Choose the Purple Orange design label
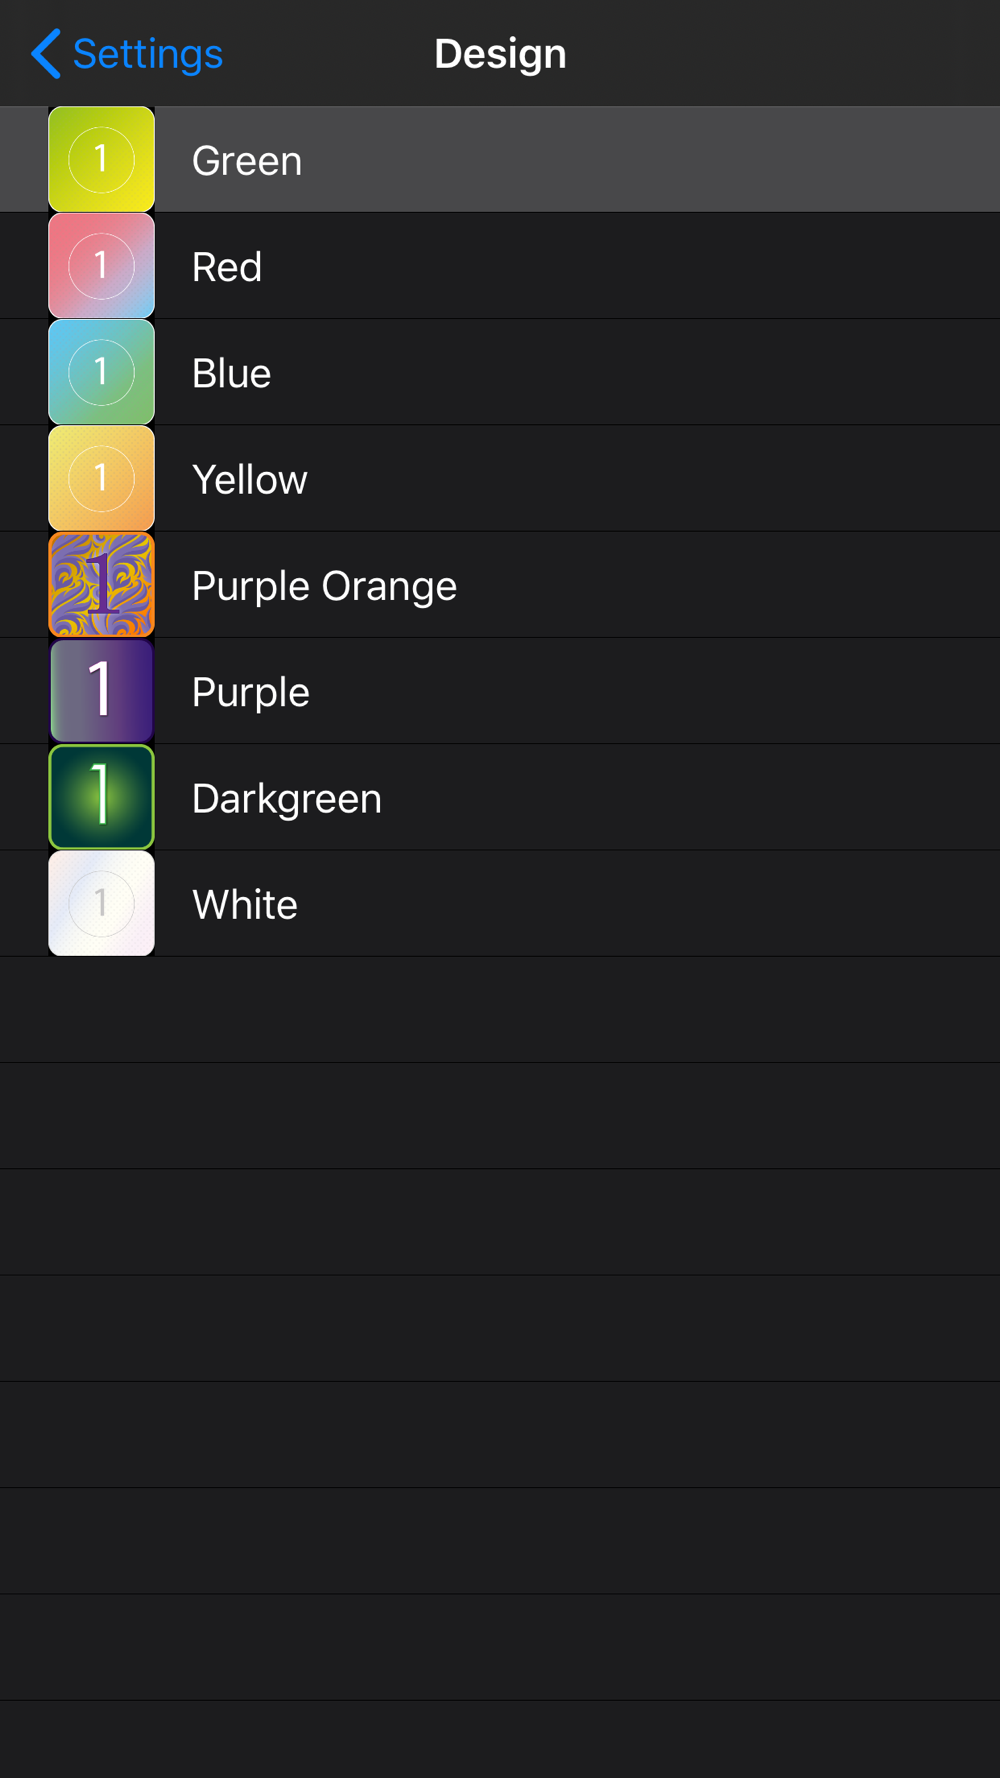 point(324,586)
